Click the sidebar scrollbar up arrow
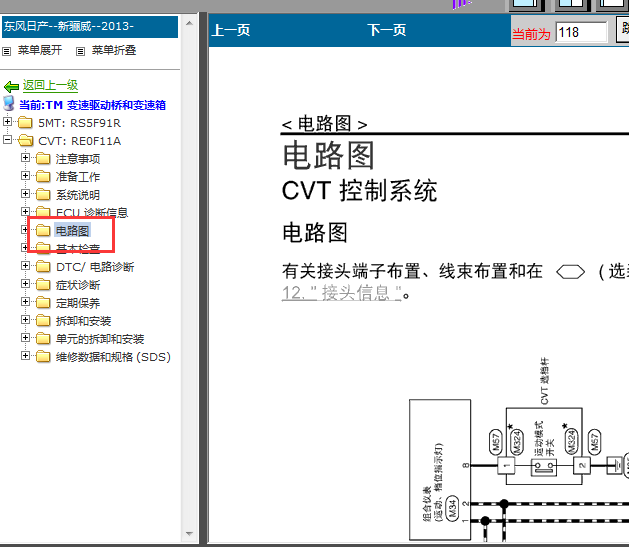Screen dimensions: 629x547 click(x=189, y=23)
